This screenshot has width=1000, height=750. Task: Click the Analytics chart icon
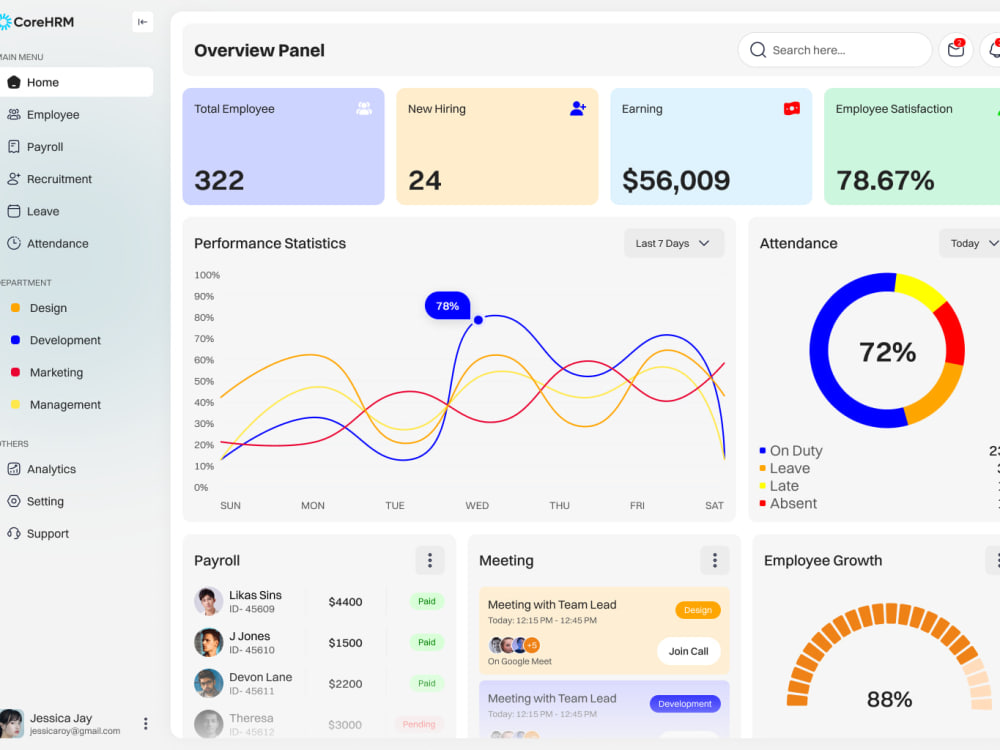(13, 469)
